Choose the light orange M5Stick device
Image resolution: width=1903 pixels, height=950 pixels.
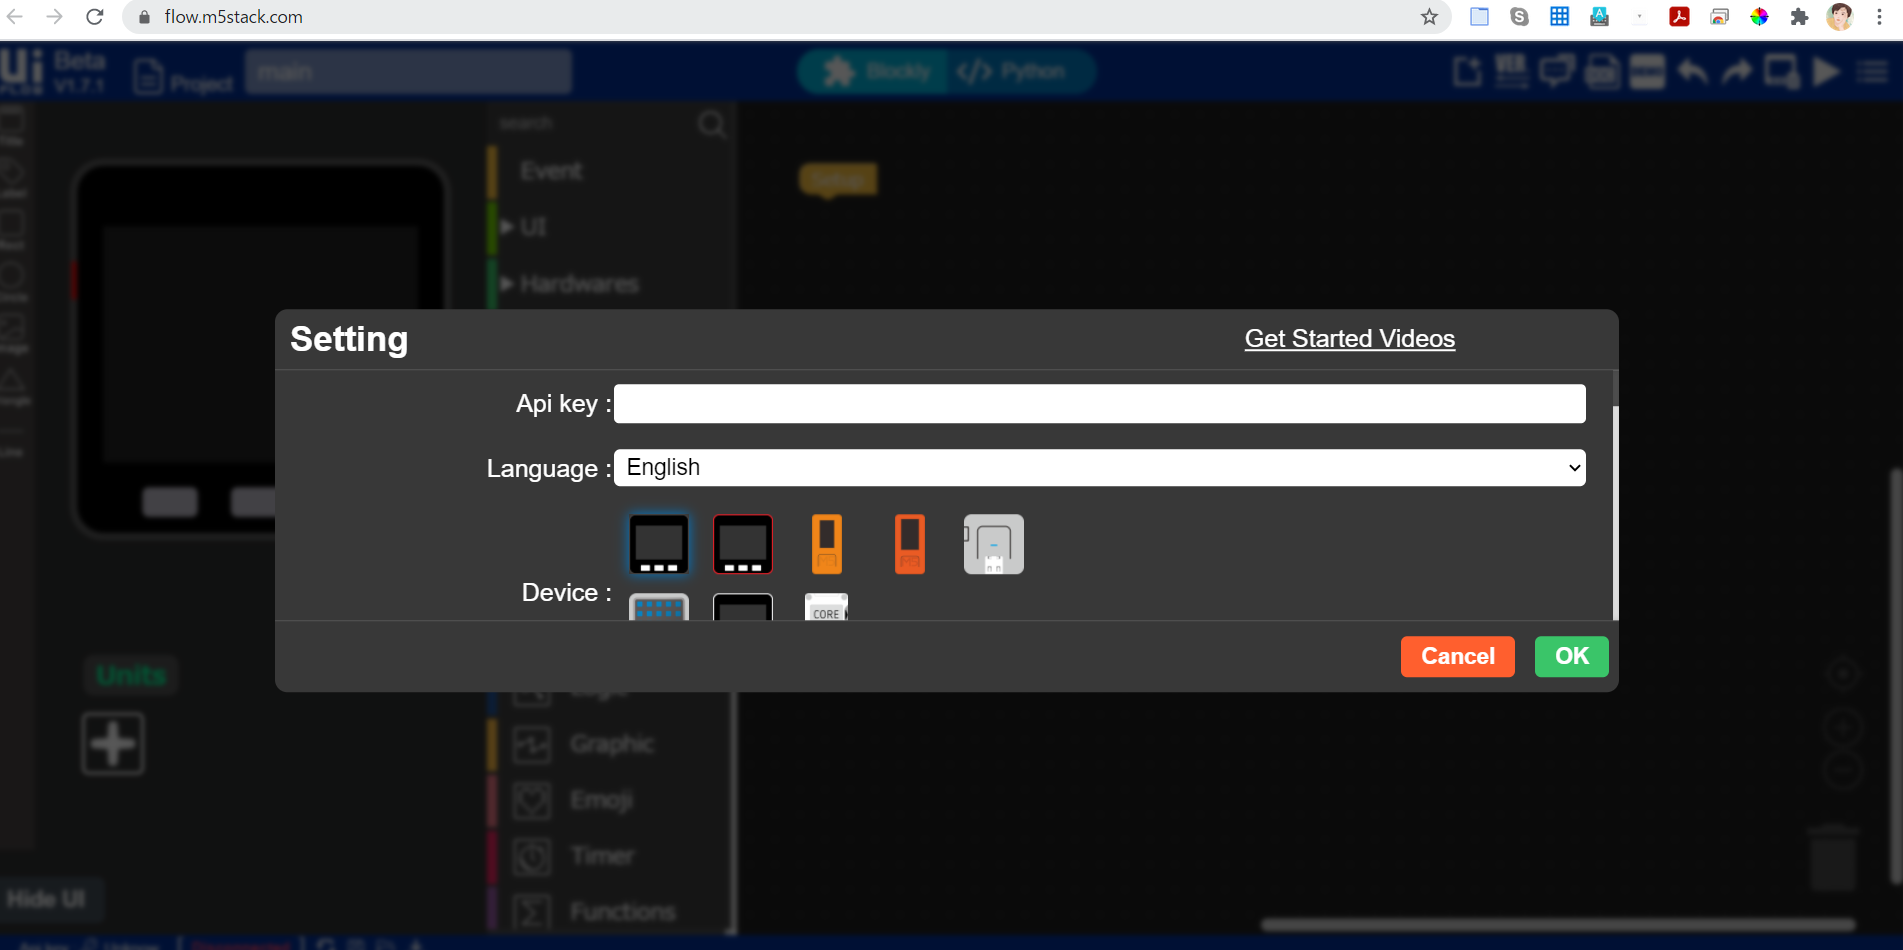click(x=827, y=544)
